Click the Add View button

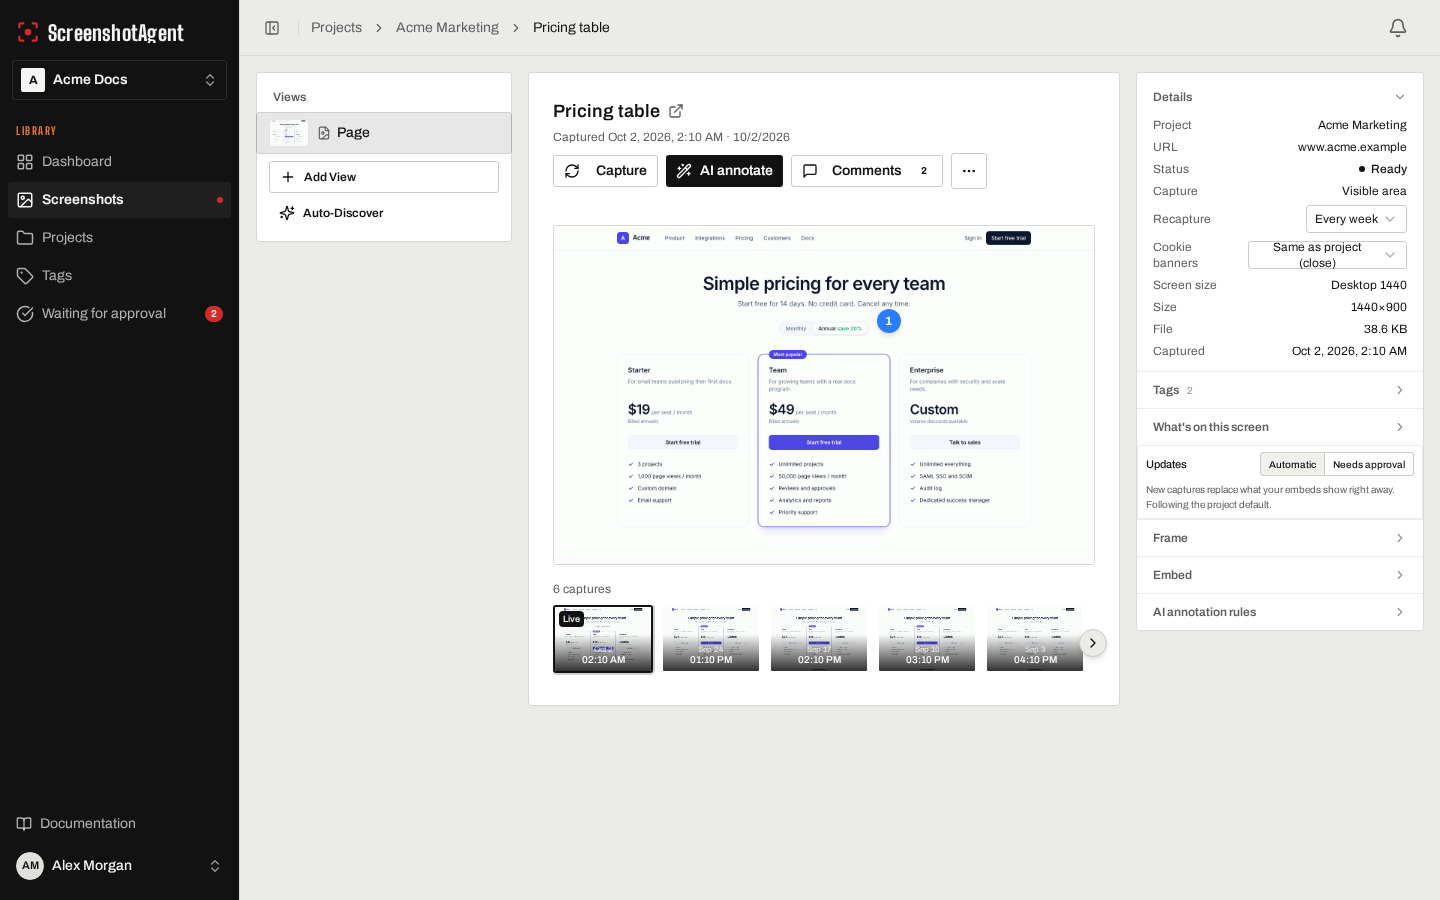pyautogui.click(x=384, y=177)
